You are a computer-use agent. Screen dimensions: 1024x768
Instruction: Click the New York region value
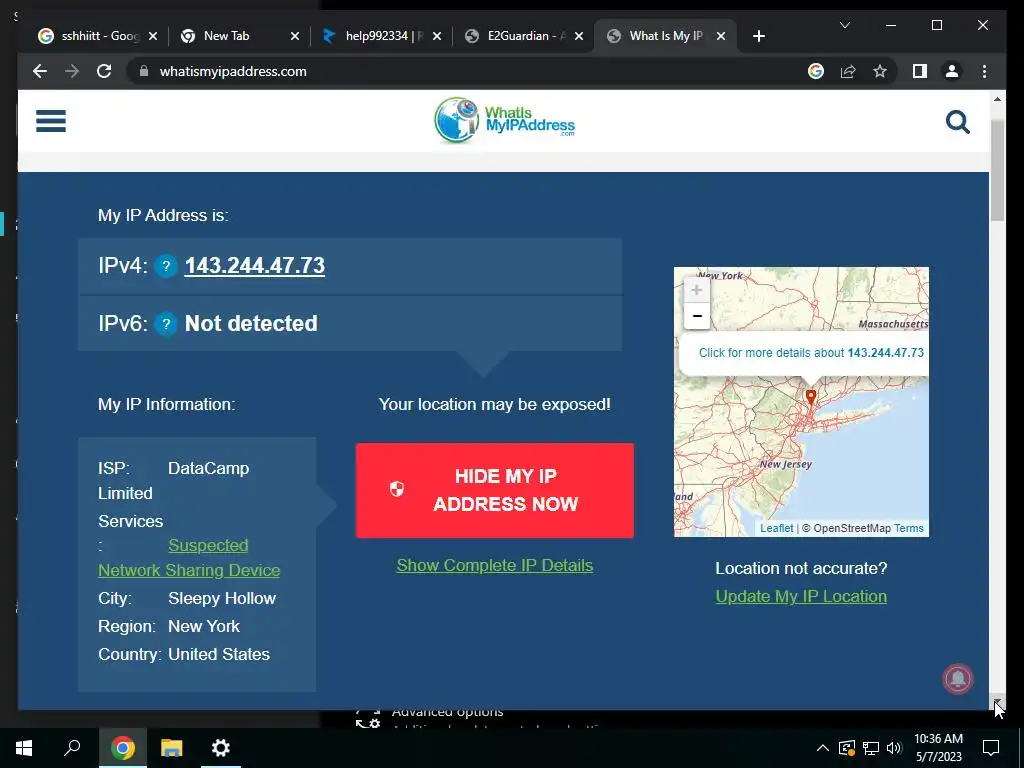coord(204,626)
